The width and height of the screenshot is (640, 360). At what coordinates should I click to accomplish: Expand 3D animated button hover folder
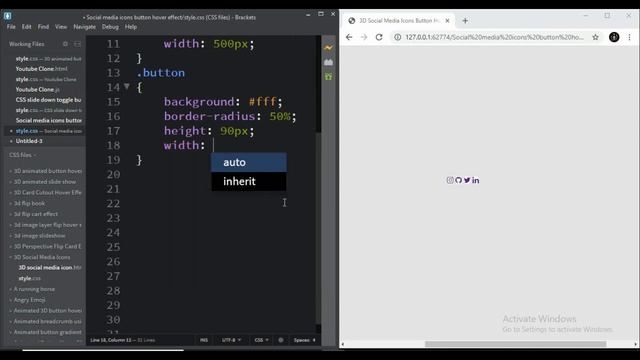pyautogui.click(x=47, y=171)
